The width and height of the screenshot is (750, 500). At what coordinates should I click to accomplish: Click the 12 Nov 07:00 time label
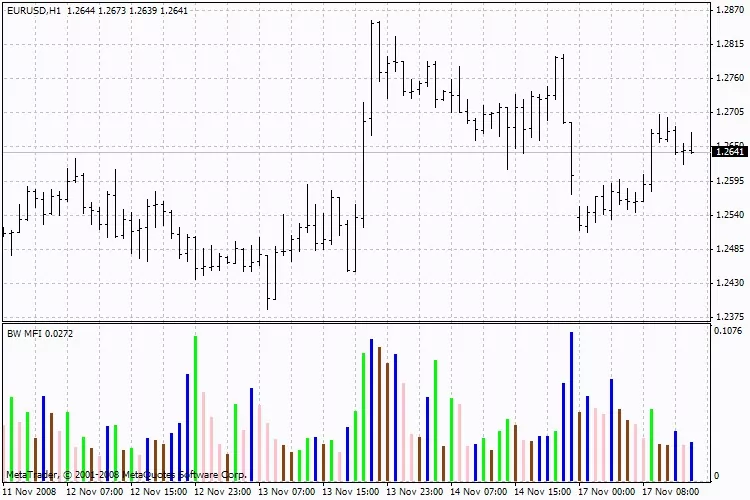[x=95, y=492]
